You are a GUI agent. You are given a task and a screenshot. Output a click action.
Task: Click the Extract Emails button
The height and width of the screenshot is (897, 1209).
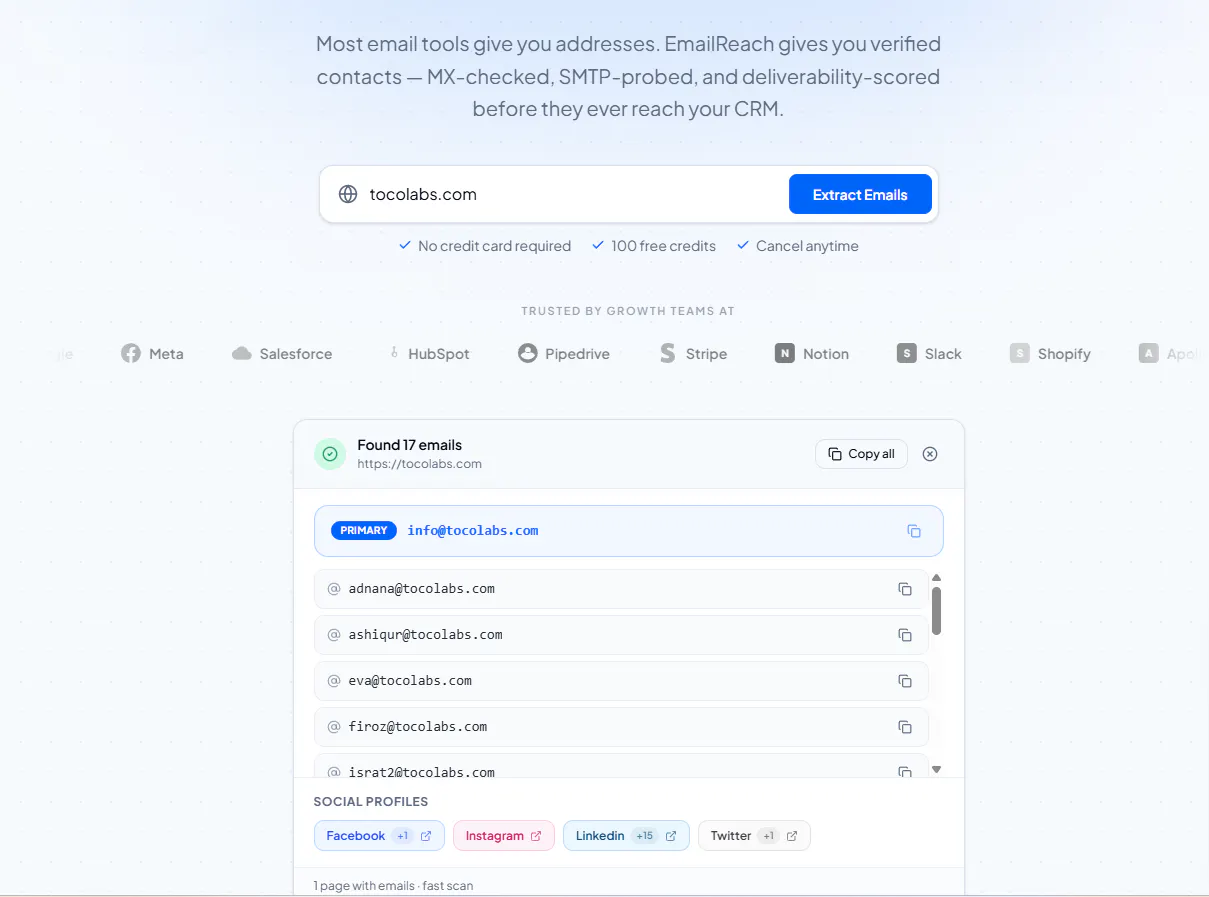coord(860,194)
